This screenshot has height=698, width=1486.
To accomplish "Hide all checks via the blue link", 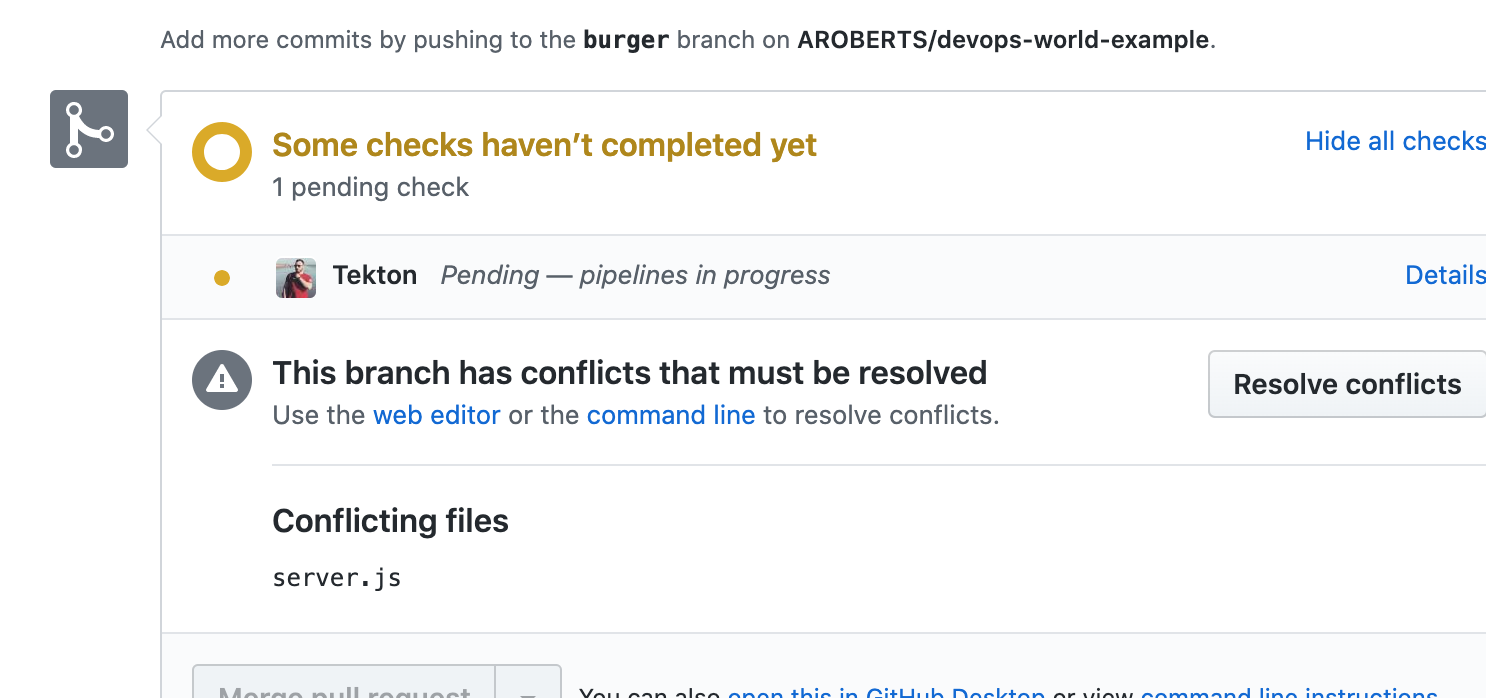I will 1394,141.
